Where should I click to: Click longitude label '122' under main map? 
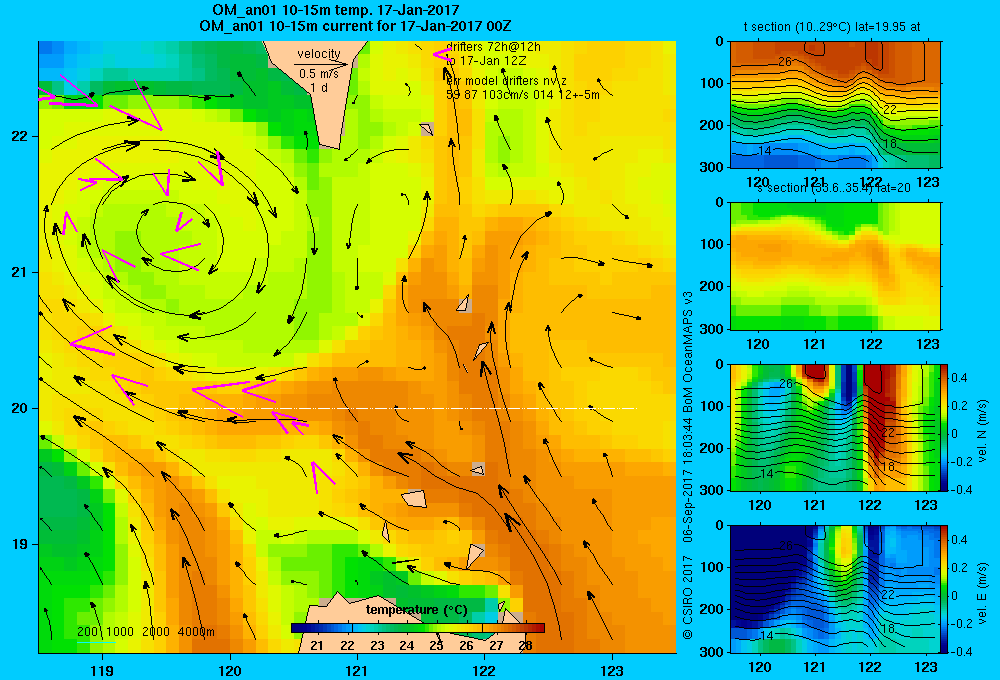(484, 670)
